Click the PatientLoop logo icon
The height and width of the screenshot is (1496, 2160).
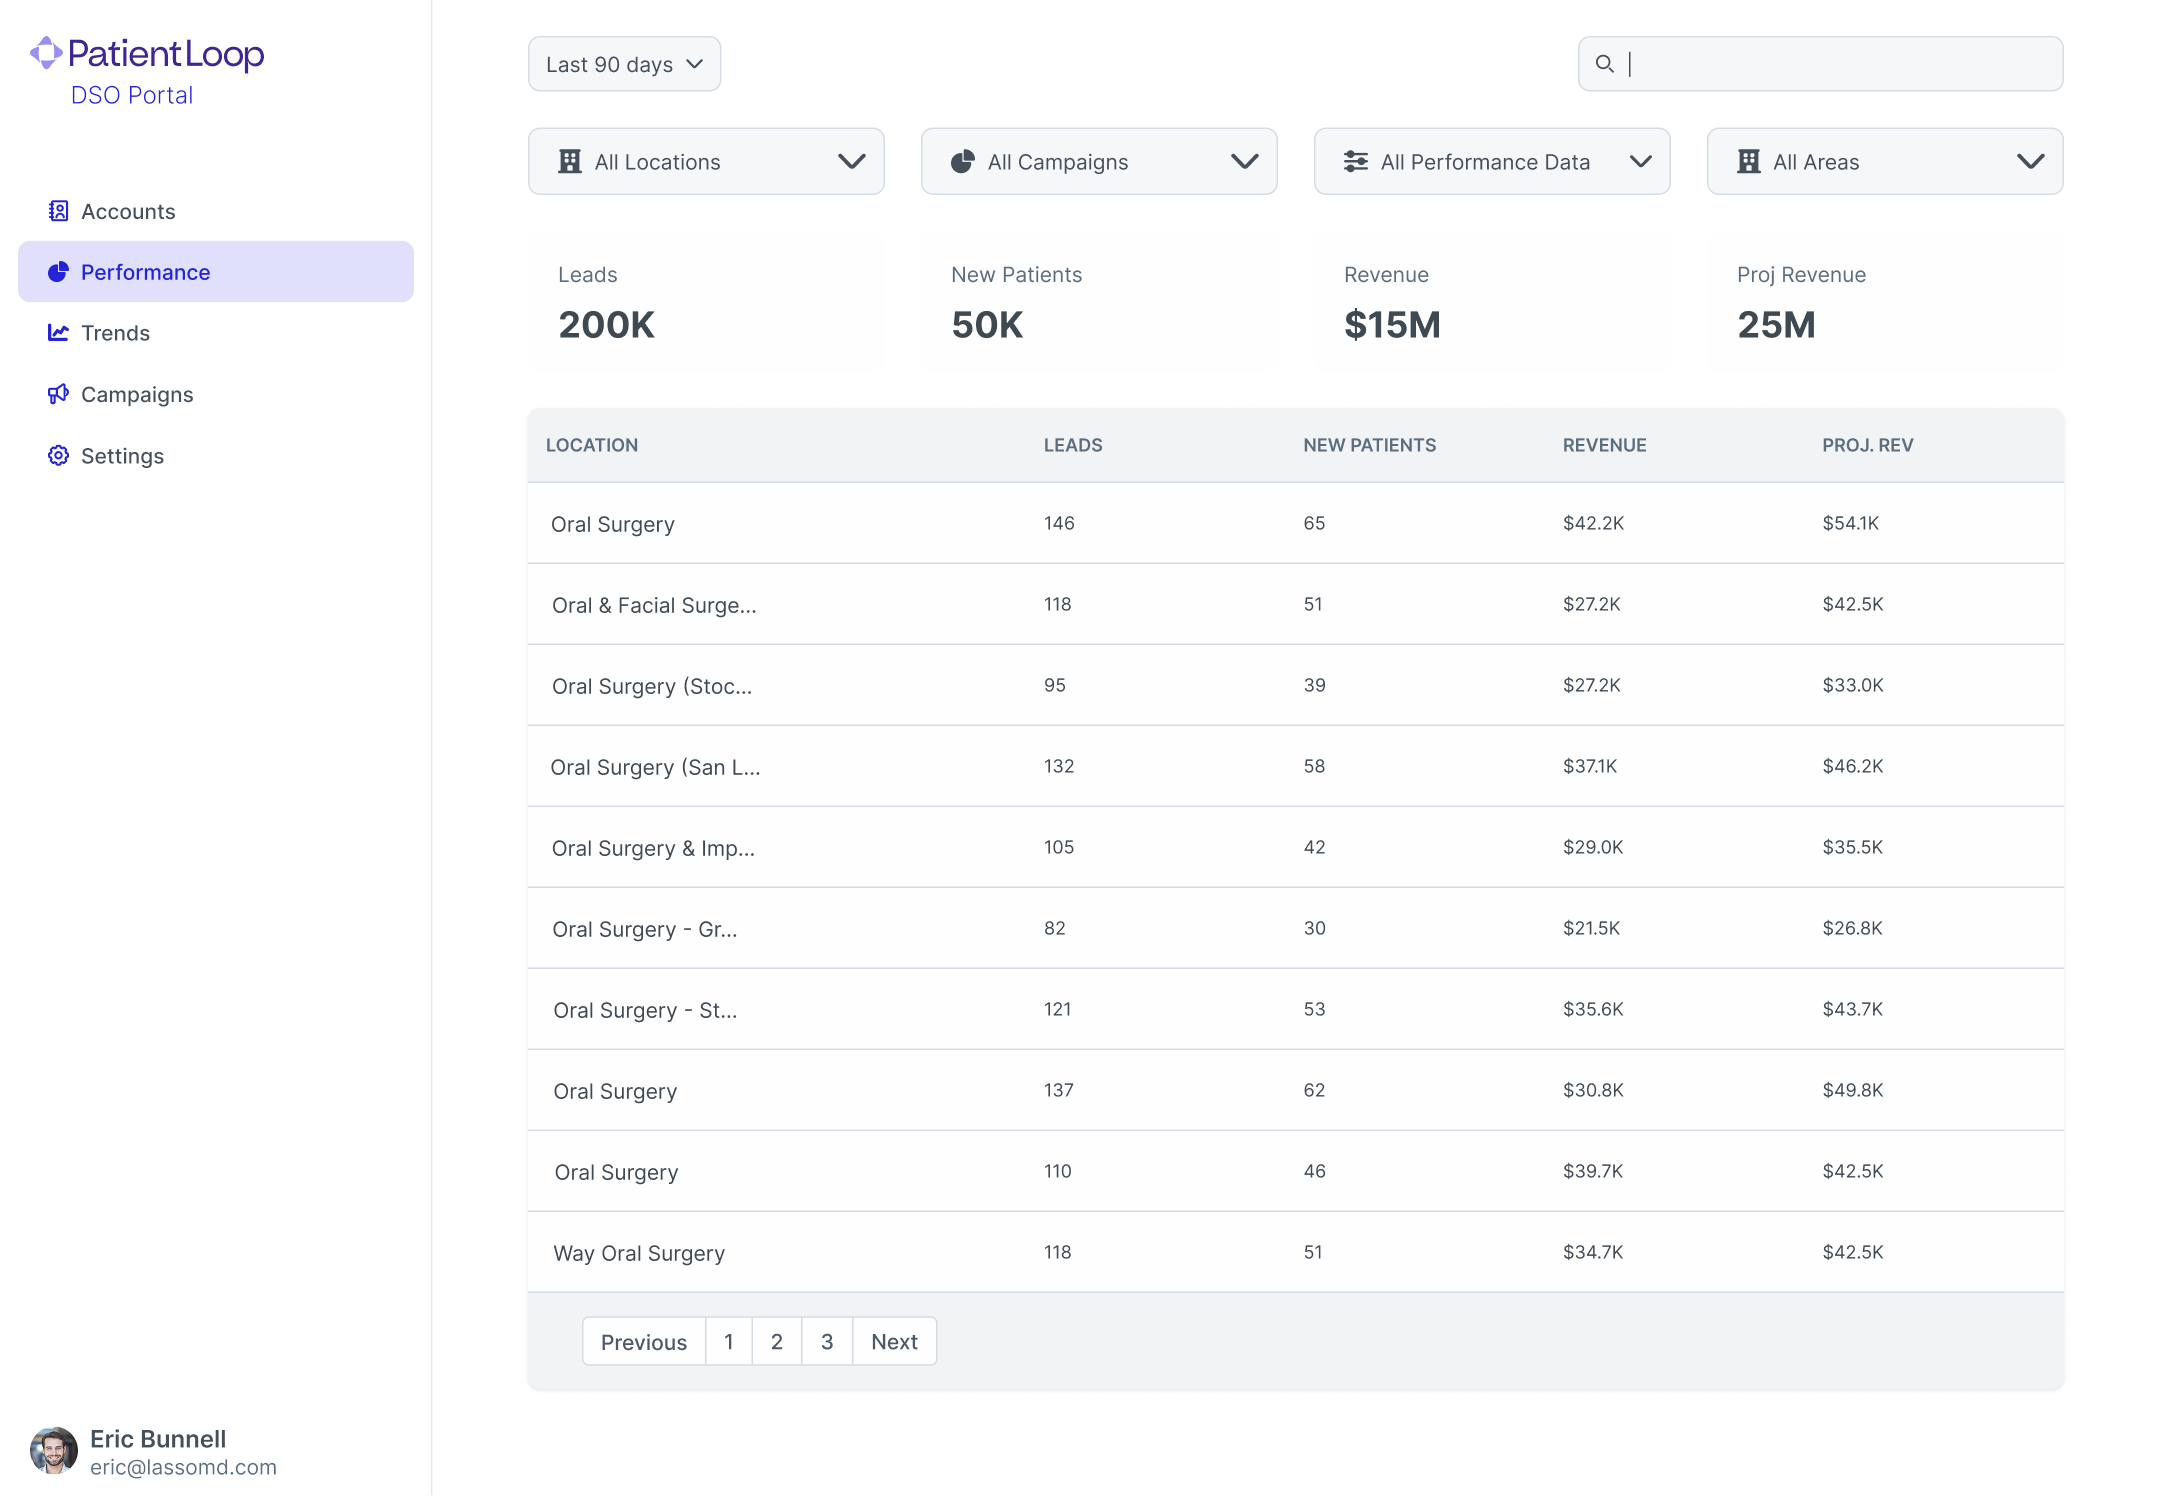[x=46, y=53]
